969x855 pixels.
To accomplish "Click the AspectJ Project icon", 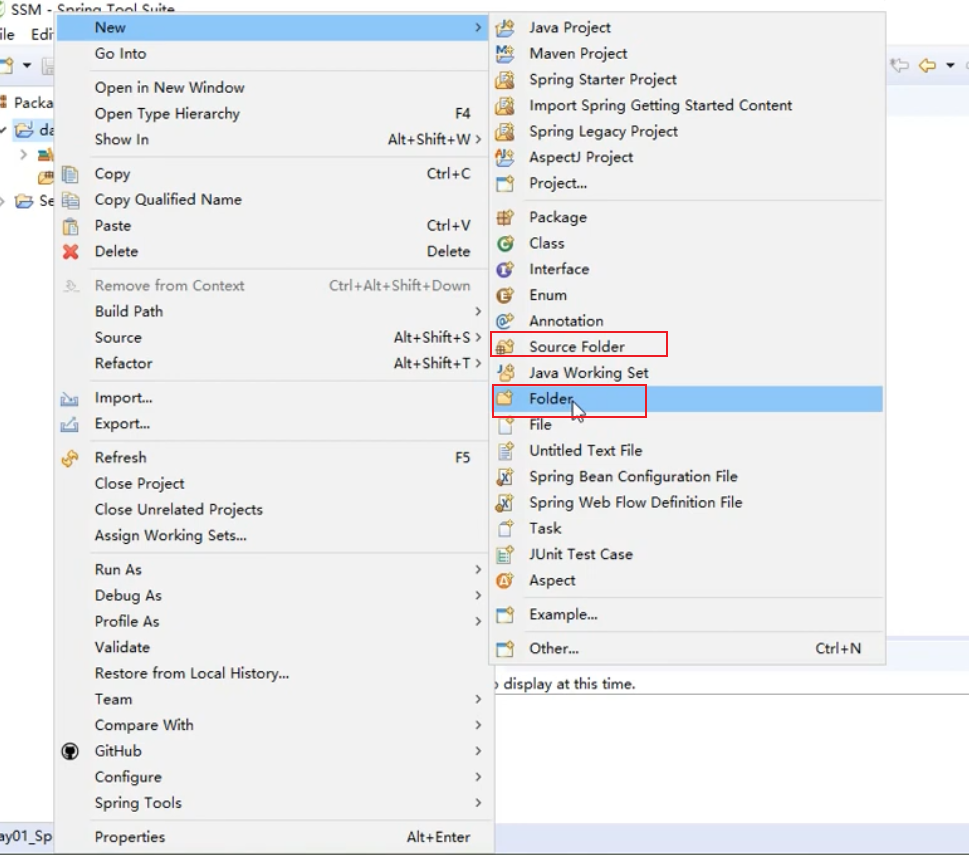I will [505, 158].
